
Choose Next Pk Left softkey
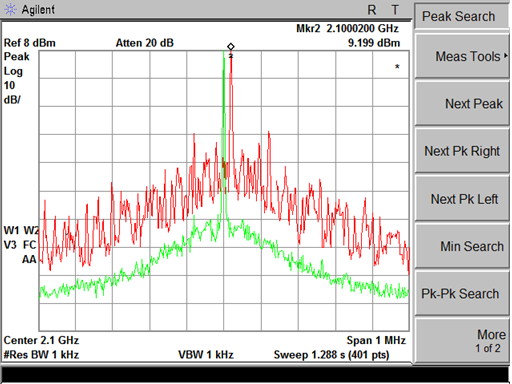coord(462,199)
